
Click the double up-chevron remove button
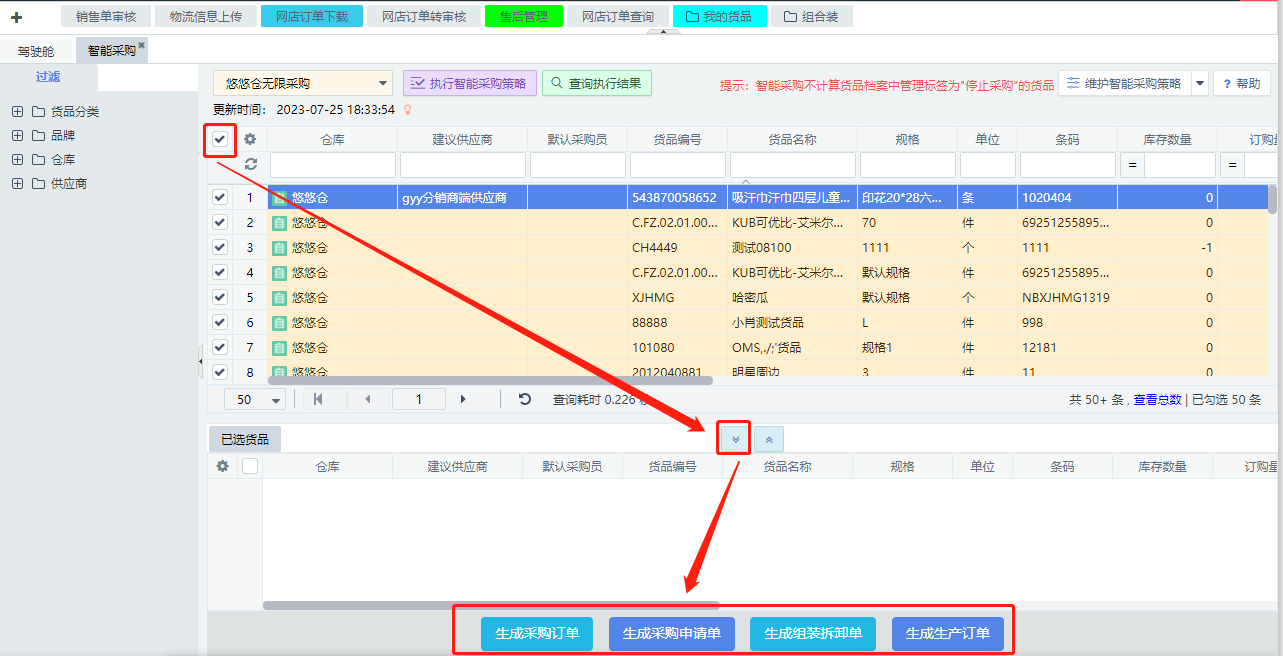point(769,439)
